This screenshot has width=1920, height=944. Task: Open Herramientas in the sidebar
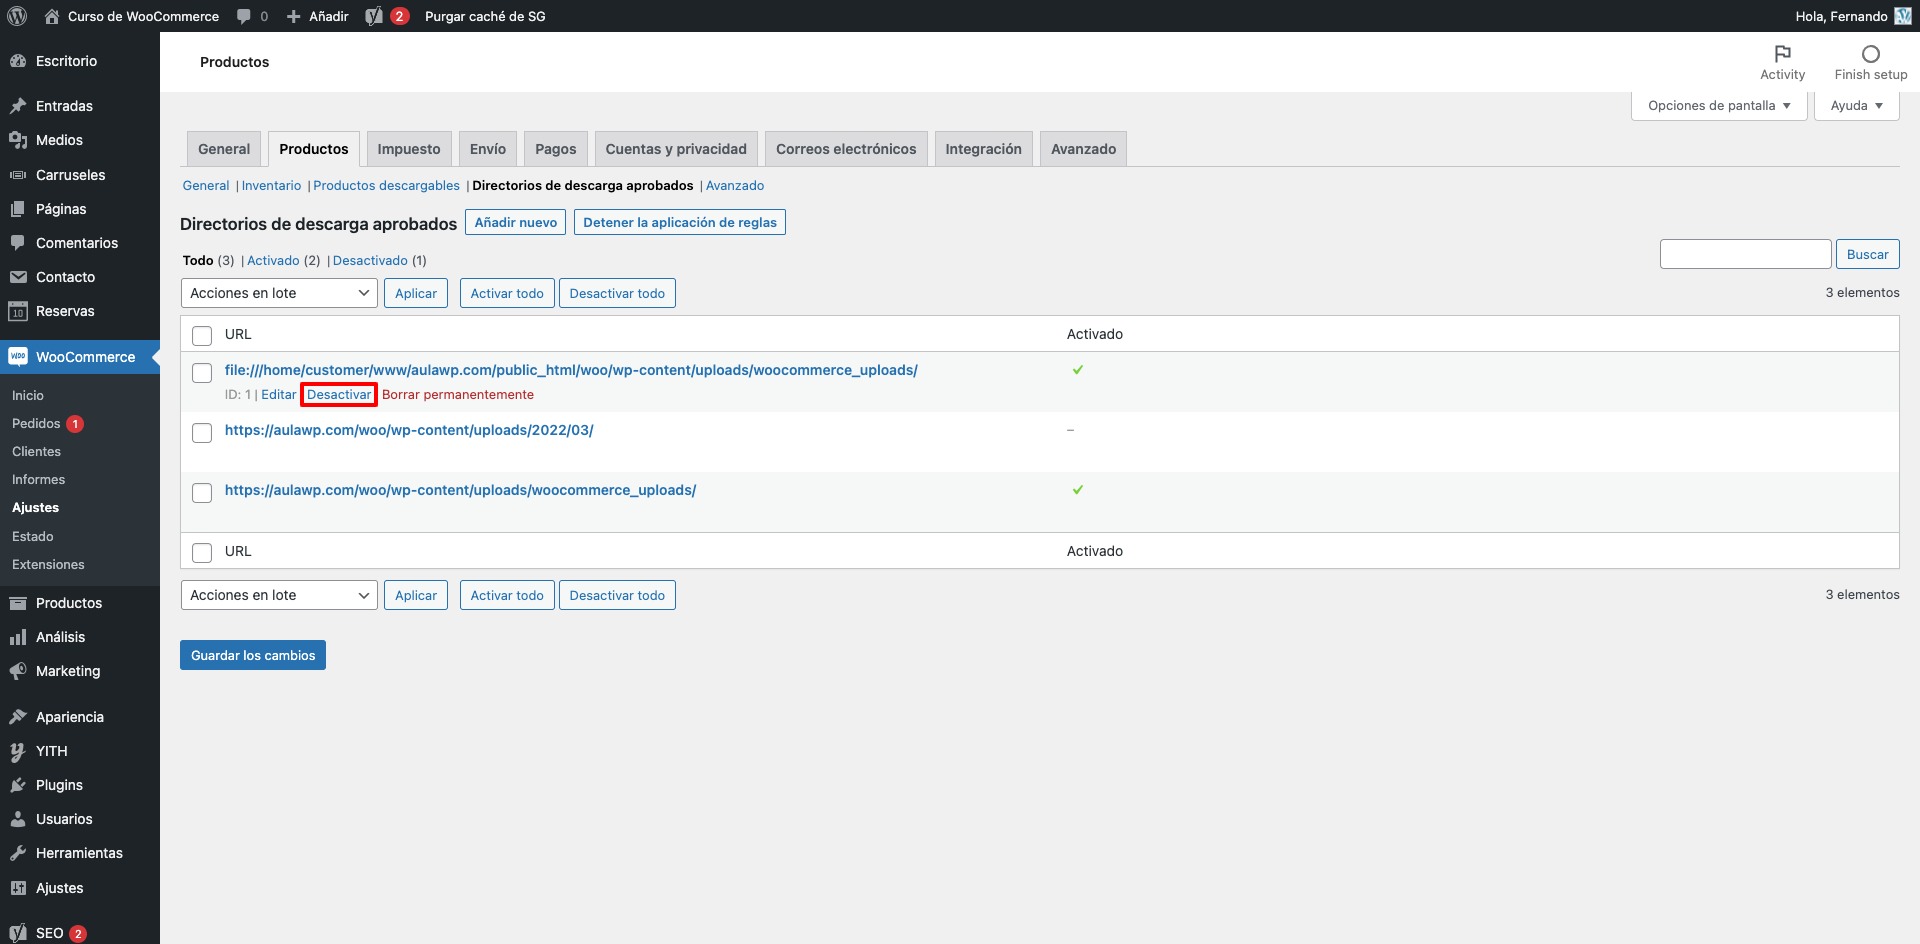tap(79, 853)
